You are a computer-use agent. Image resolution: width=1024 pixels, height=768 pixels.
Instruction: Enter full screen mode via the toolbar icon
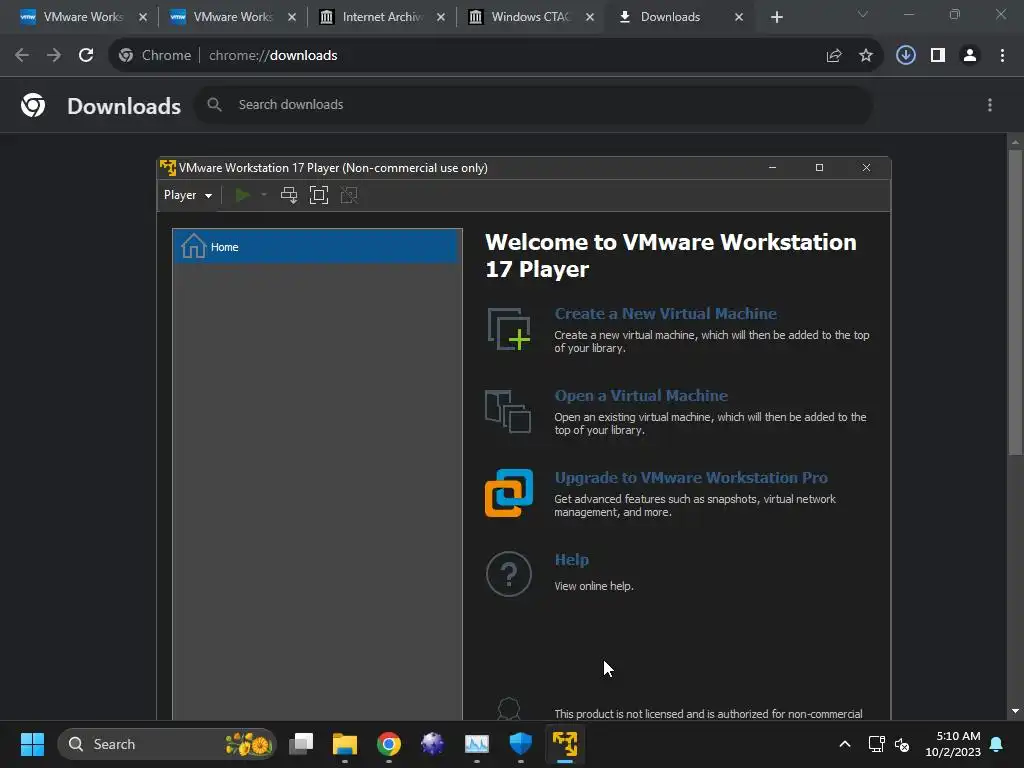[x=319, y=195]
